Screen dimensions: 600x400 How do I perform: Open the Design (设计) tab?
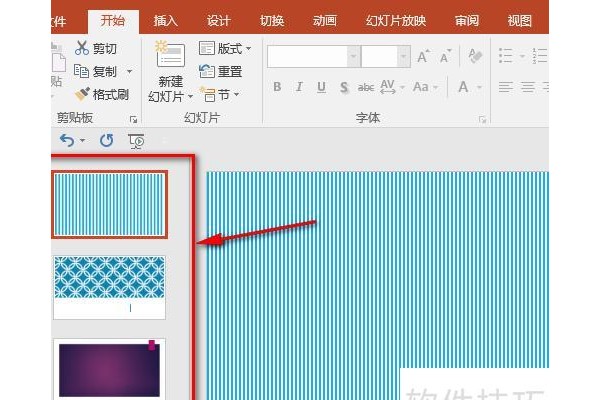coord(218,21)
